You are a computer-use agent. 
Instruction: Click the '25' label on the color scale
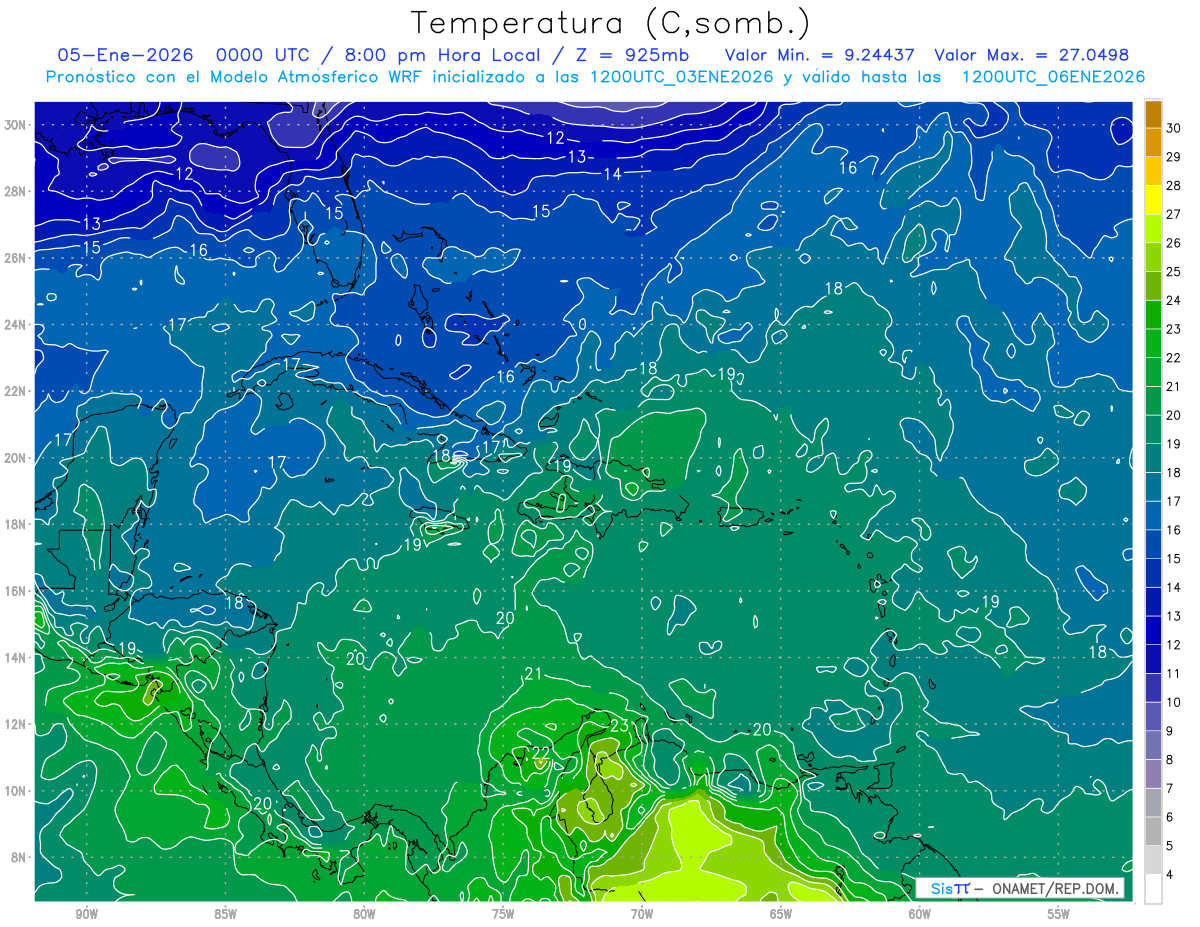tap(1173, 272)
